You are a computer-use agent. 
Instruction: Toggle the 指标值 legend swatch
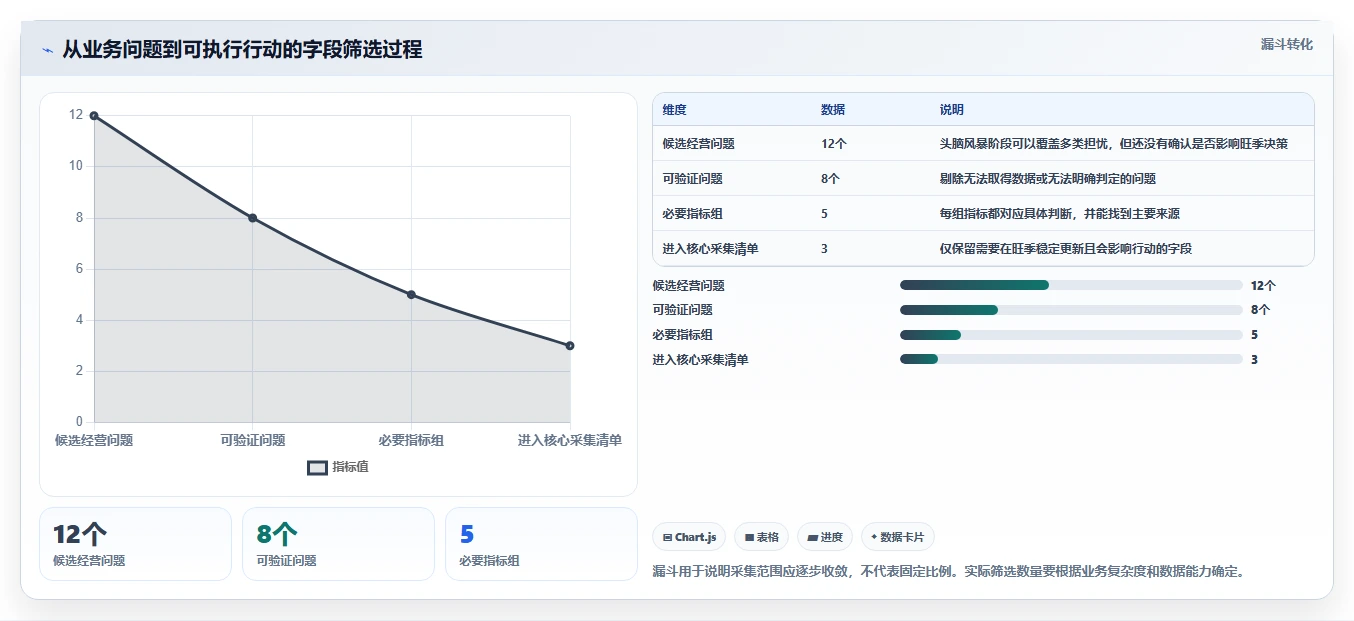317,467
